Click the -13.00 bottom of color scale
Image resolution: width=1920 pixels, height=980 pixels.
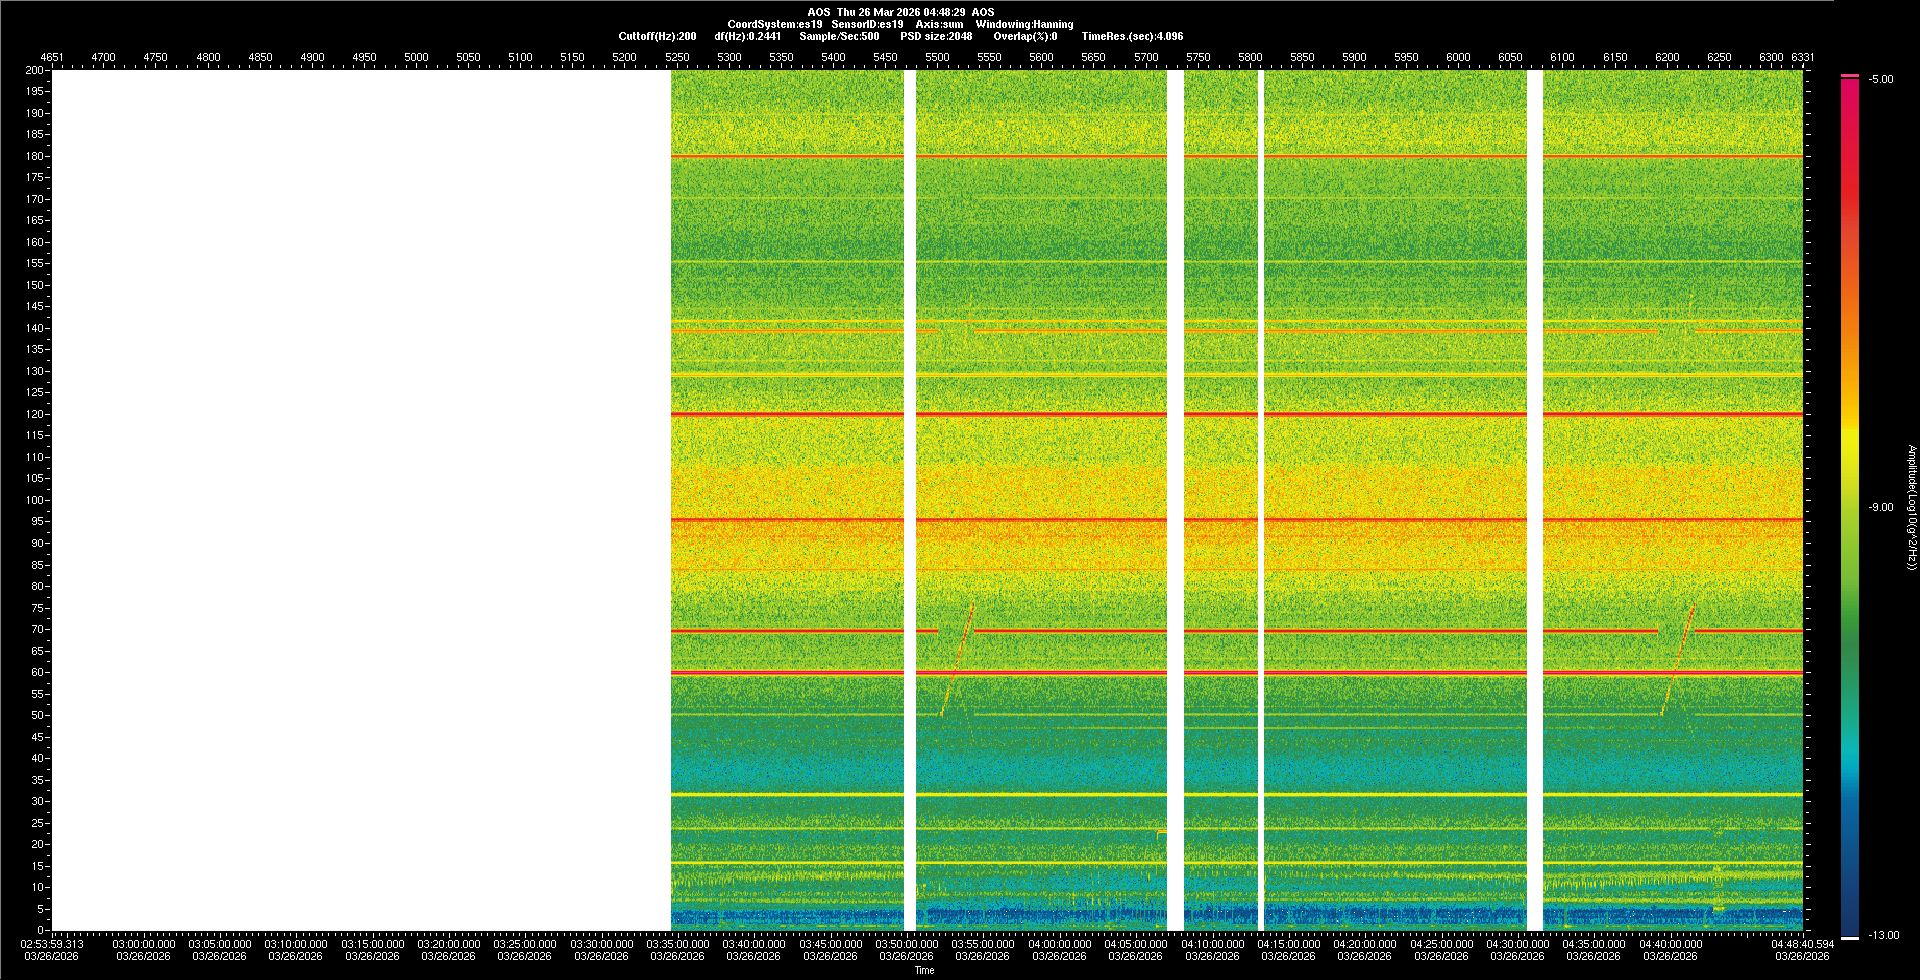[1882, 935]
